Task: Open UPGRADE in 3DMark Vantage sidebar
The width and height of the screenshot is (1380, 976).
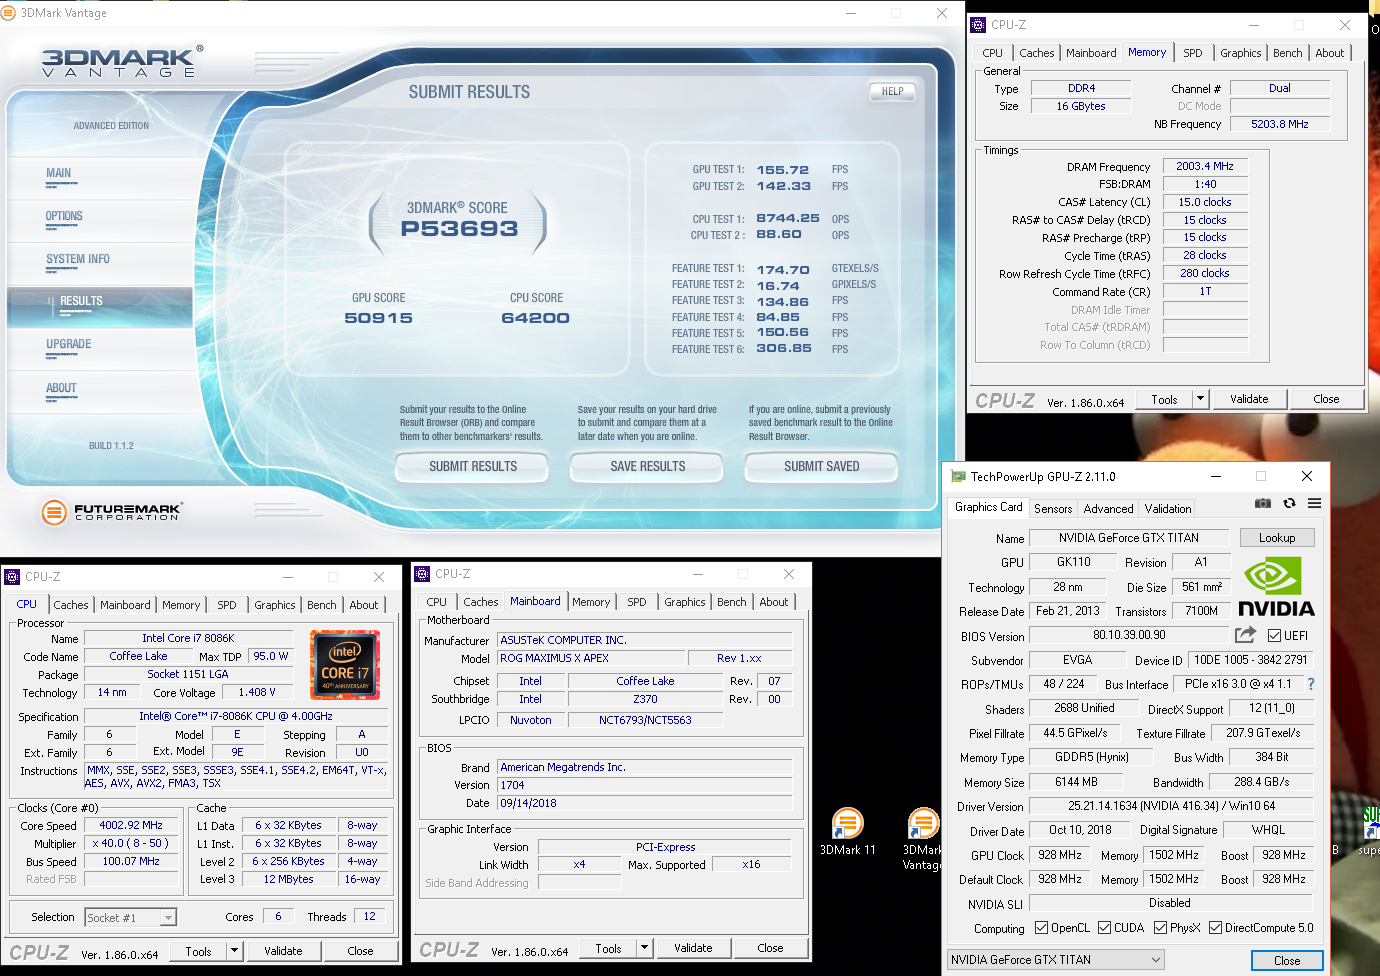Action: 69,345
